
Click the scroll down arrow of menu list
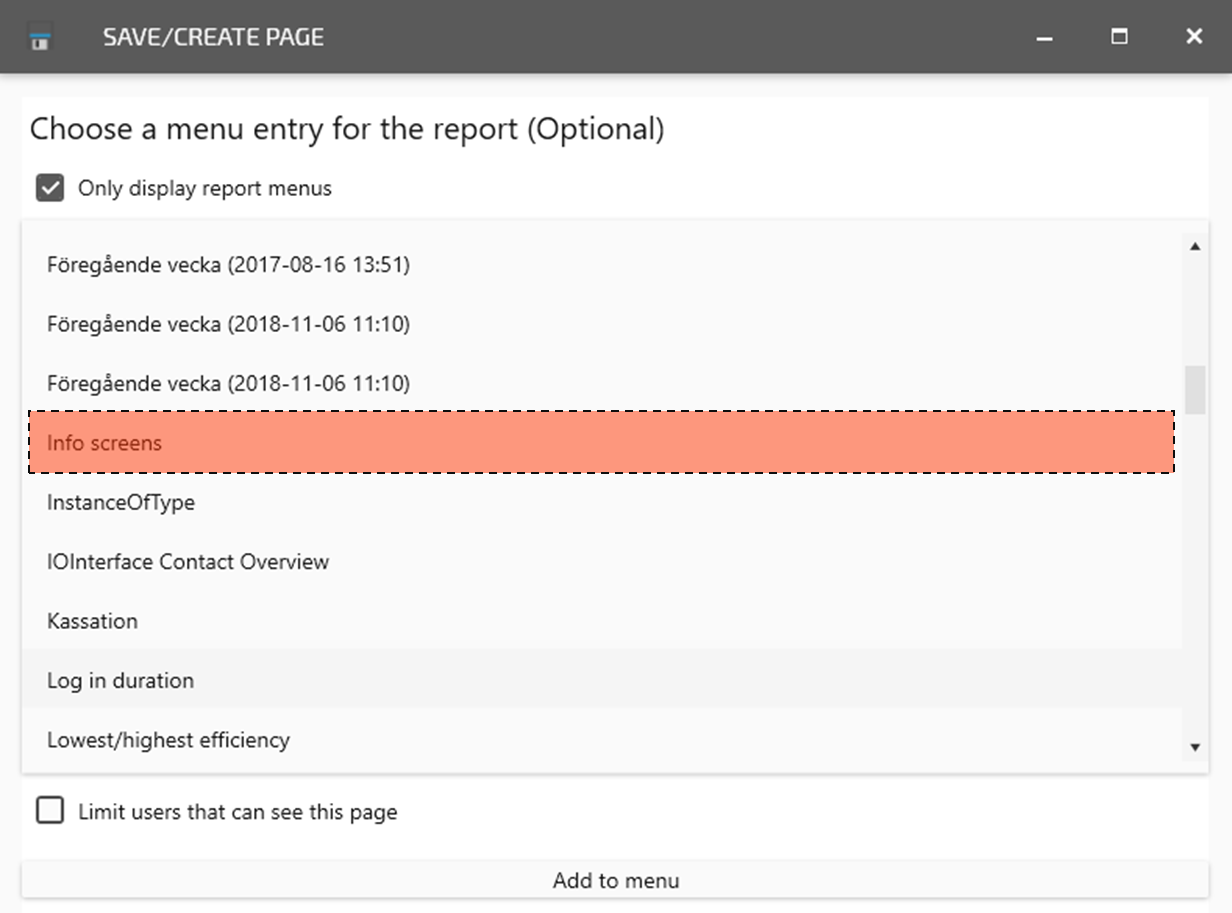pyautogui.click(x=1195, y=747)
